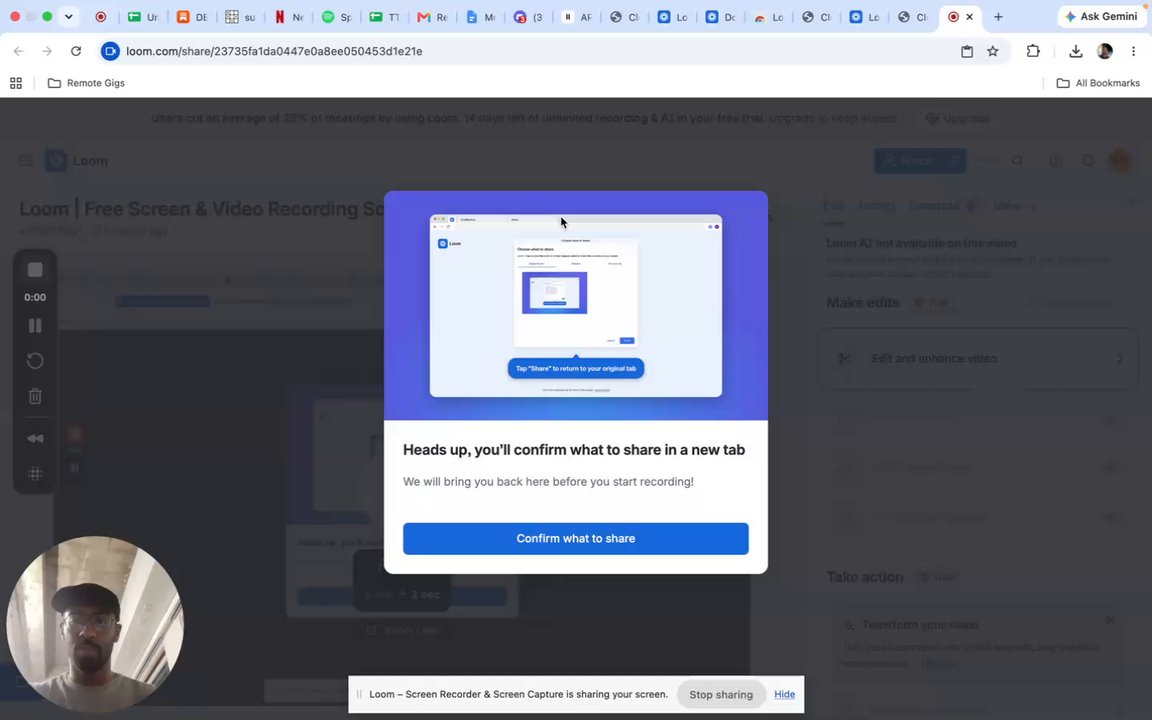Close the active Loom recording tab
The image size is (1152, 720).
970,16
